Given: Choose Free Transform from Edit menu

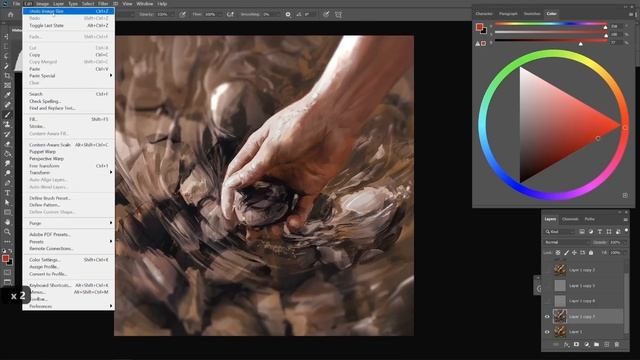Looking at the screenshot, I should point(69,166).
